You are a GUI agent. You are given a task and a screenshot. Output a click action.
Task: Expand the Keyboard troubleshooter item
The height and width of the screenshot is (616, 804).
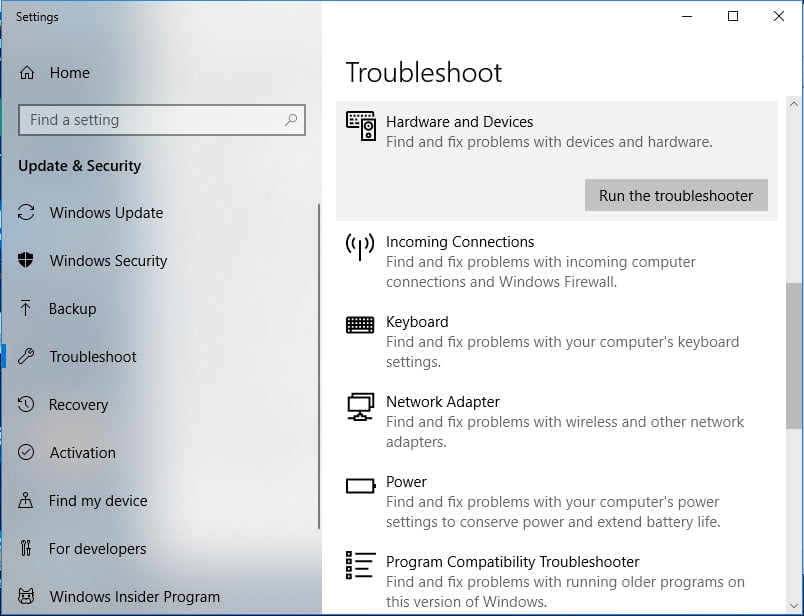pyautogui.click(x=417, y=322)
